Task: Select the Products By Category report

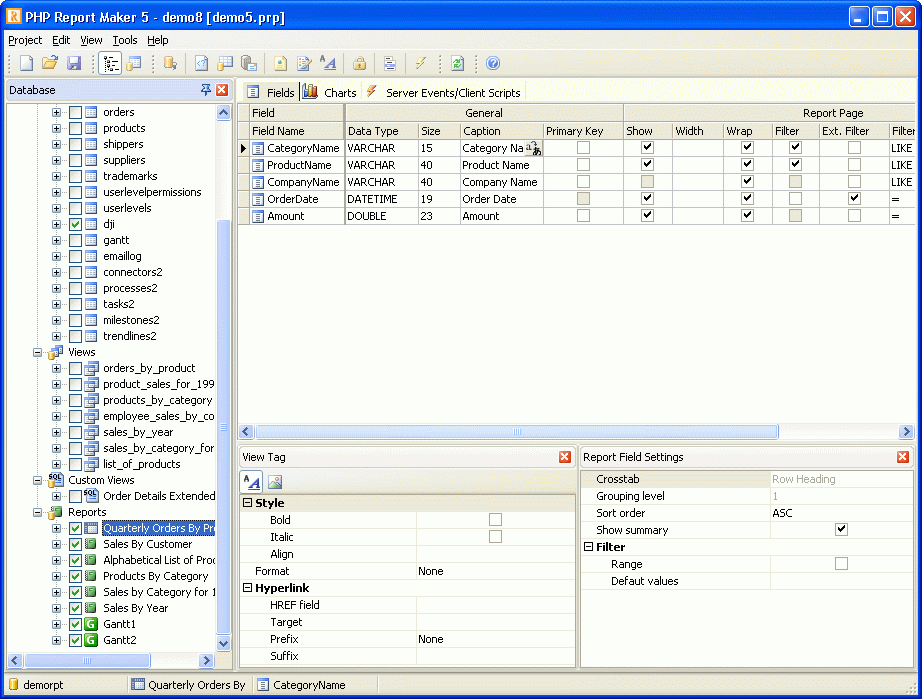Action: [x=156, y=576]
